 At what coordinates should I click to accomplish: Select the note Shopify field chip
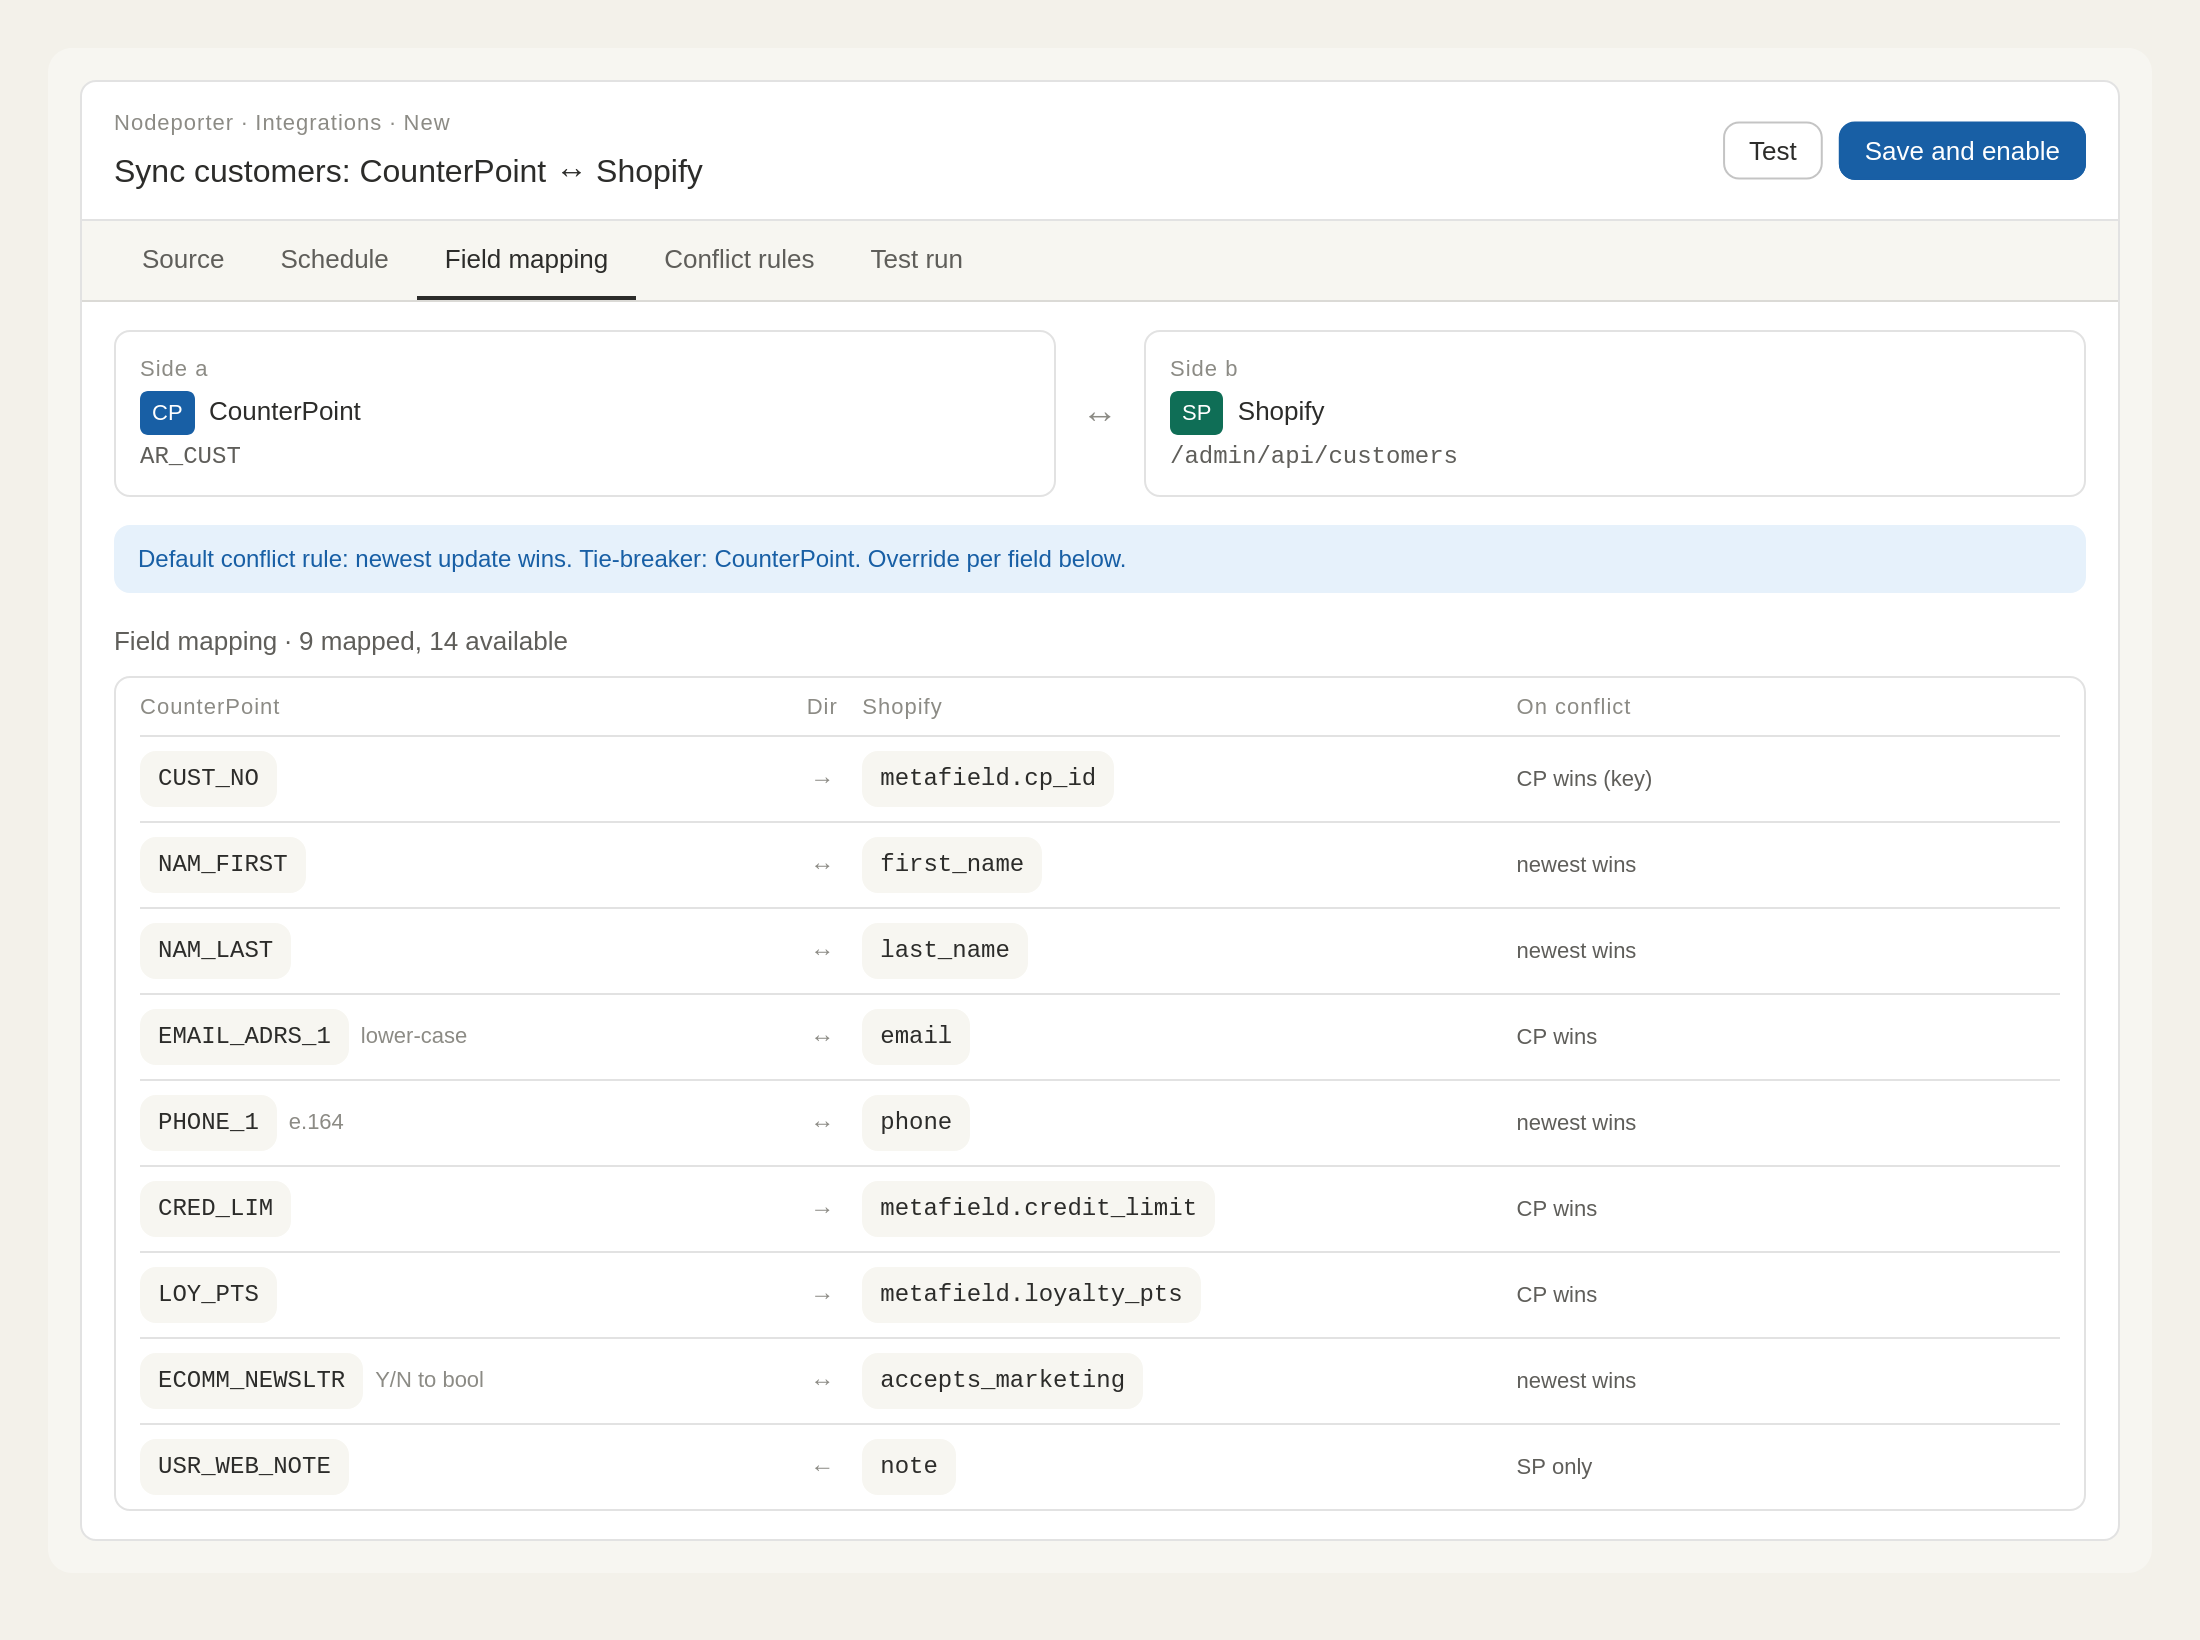click(909, 1466)
